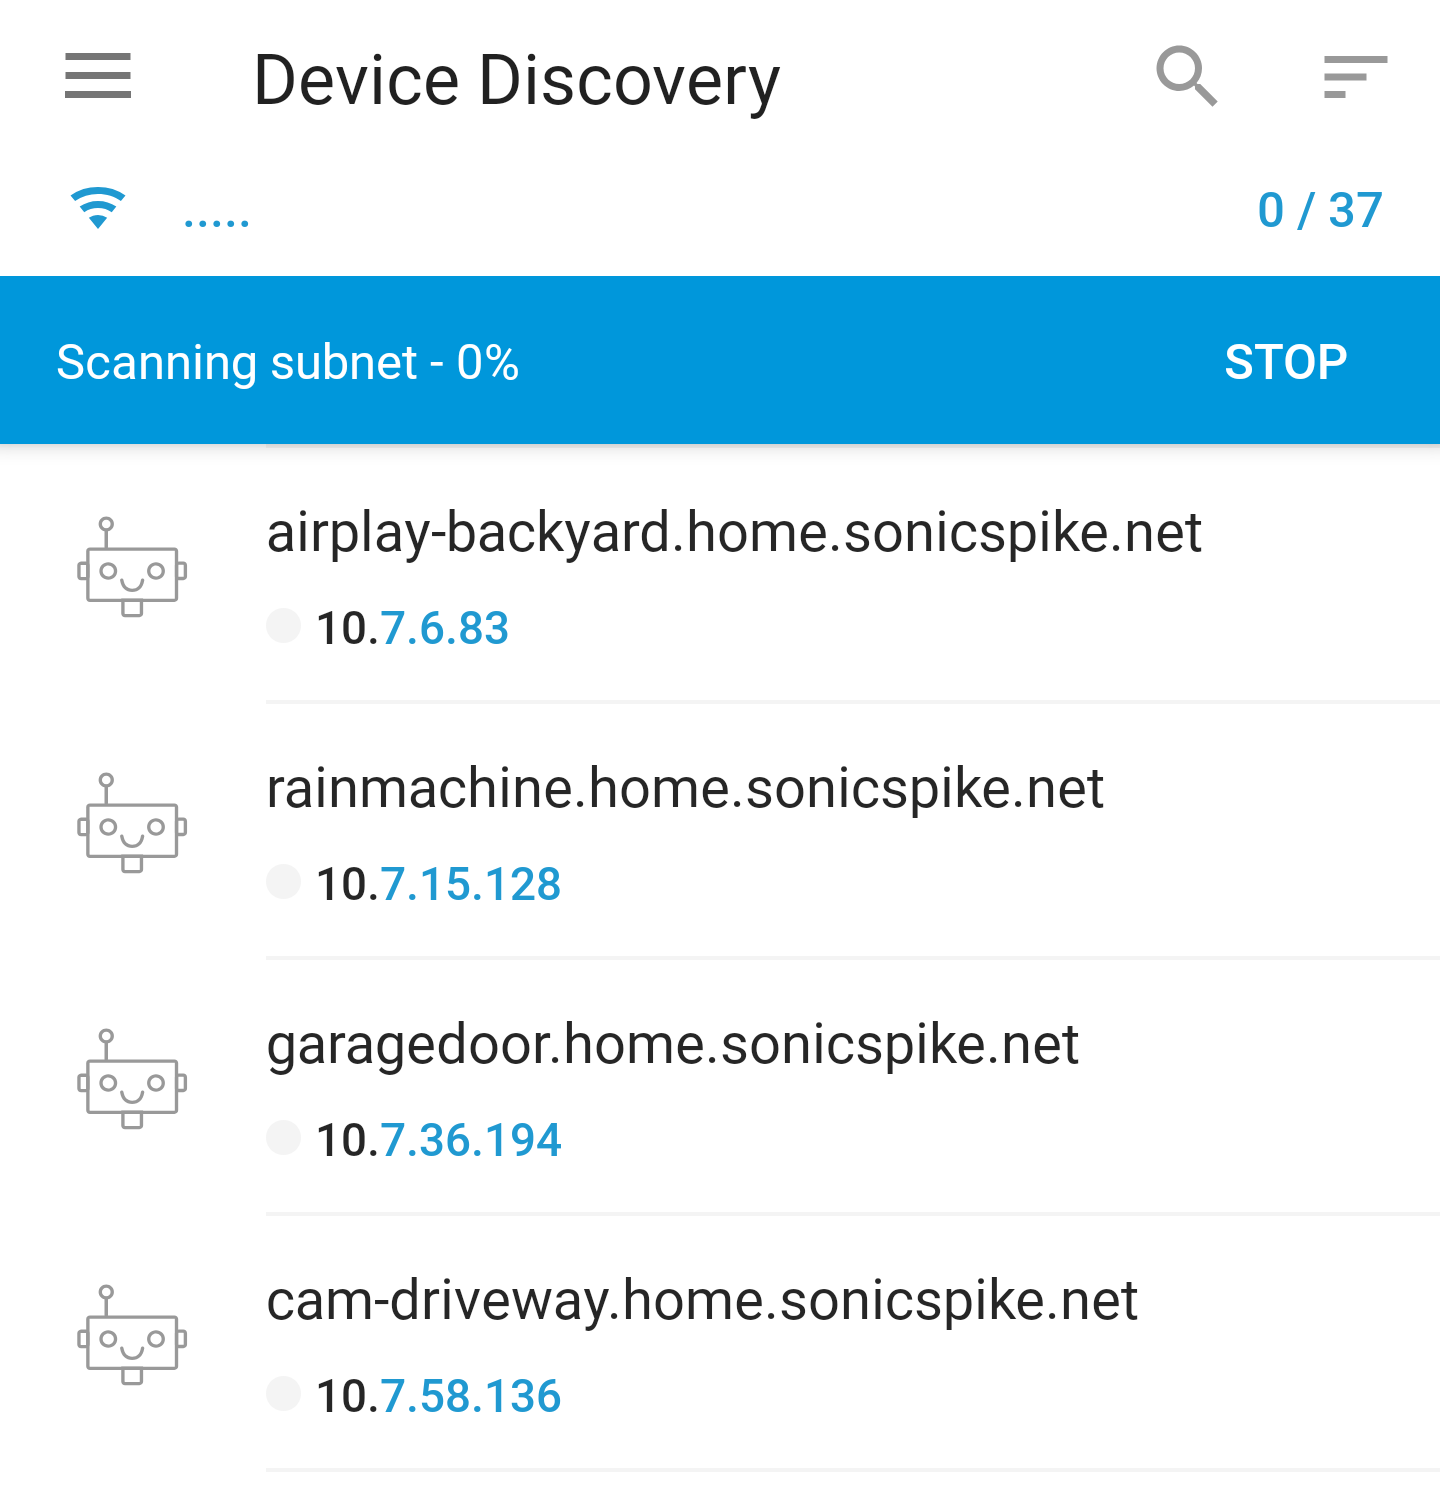Tap the Scanning subnet progress banner
Viewport: 1440px width, 1508px height.
coord(720,360)
